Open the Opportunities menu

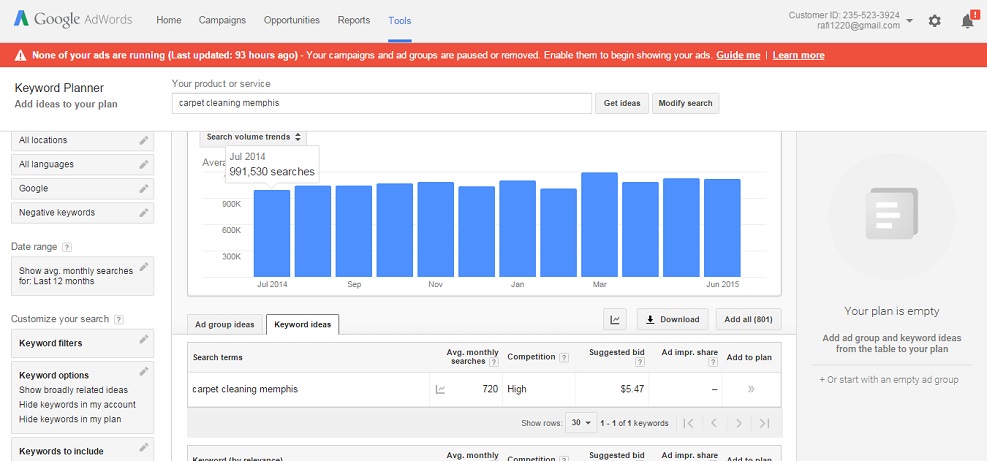[x=291, y=20]
